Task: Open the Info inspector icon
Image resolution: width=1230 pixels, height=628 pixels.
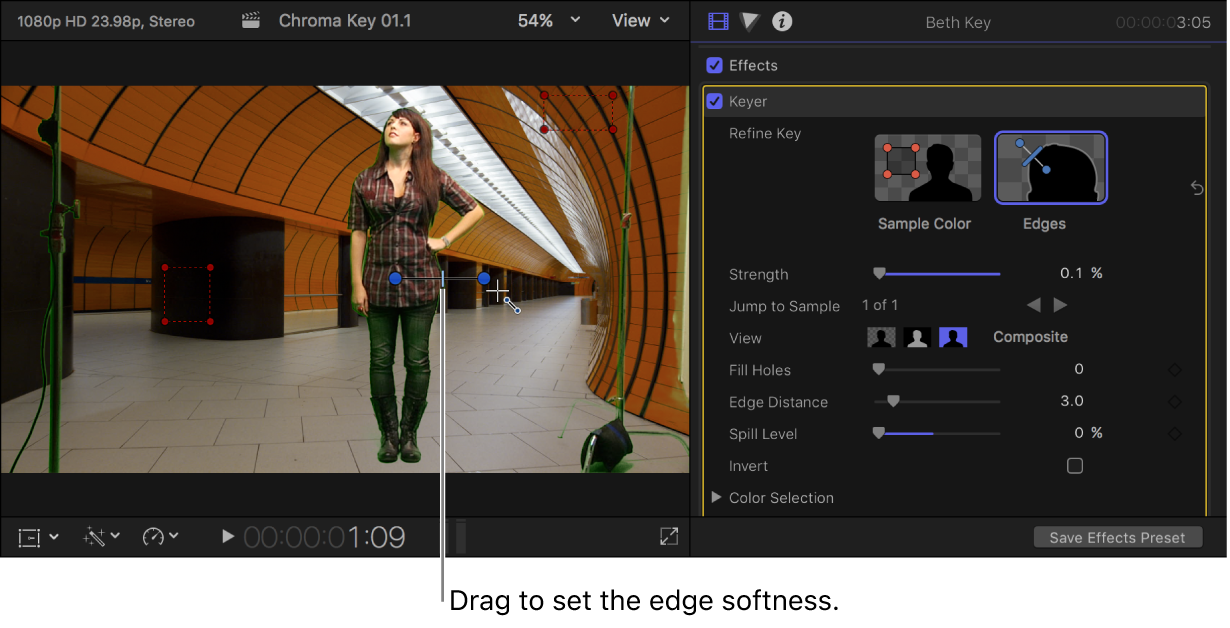Action: point(782,20)
